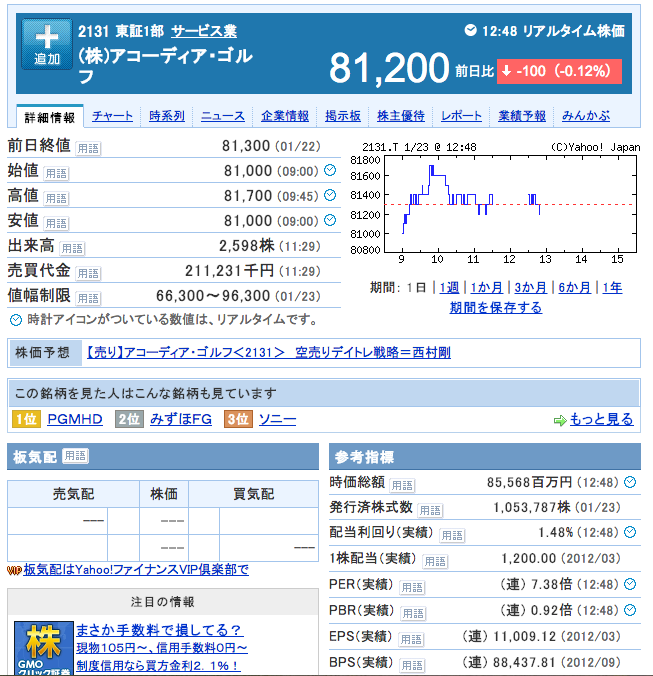This screenshot has height=676, width=653.
Task: Click the 81,200 current price value
Action: [389, 68]
